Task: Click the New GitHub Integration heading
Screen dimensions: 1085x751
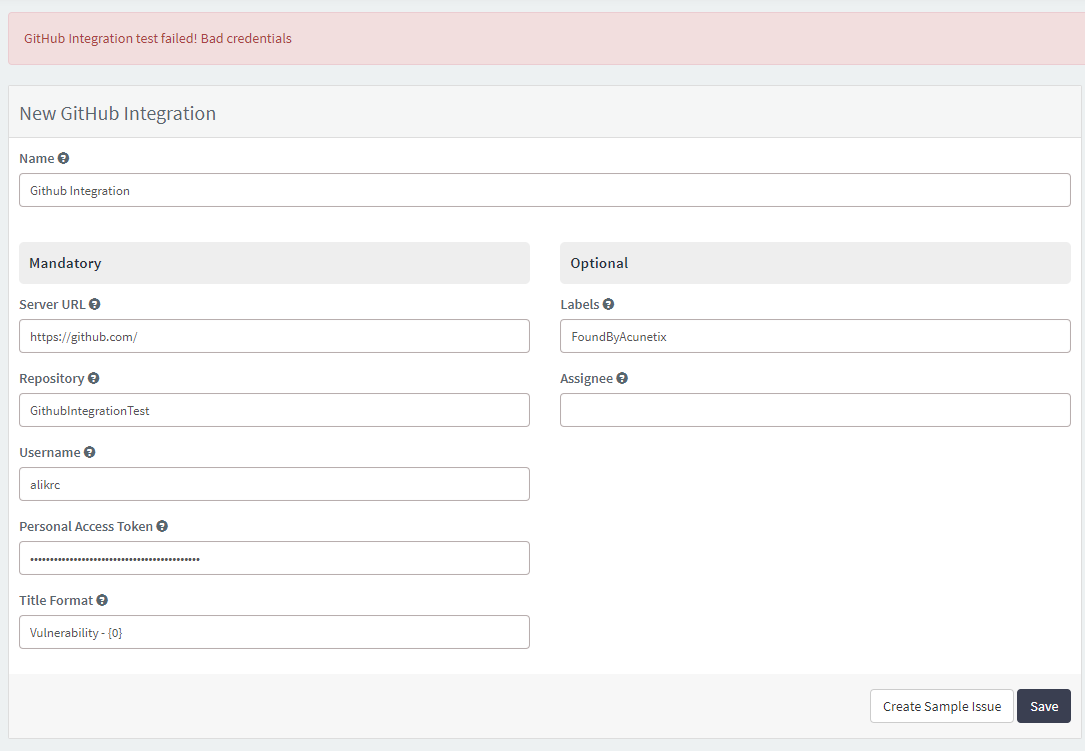Action: pos(118,114)
